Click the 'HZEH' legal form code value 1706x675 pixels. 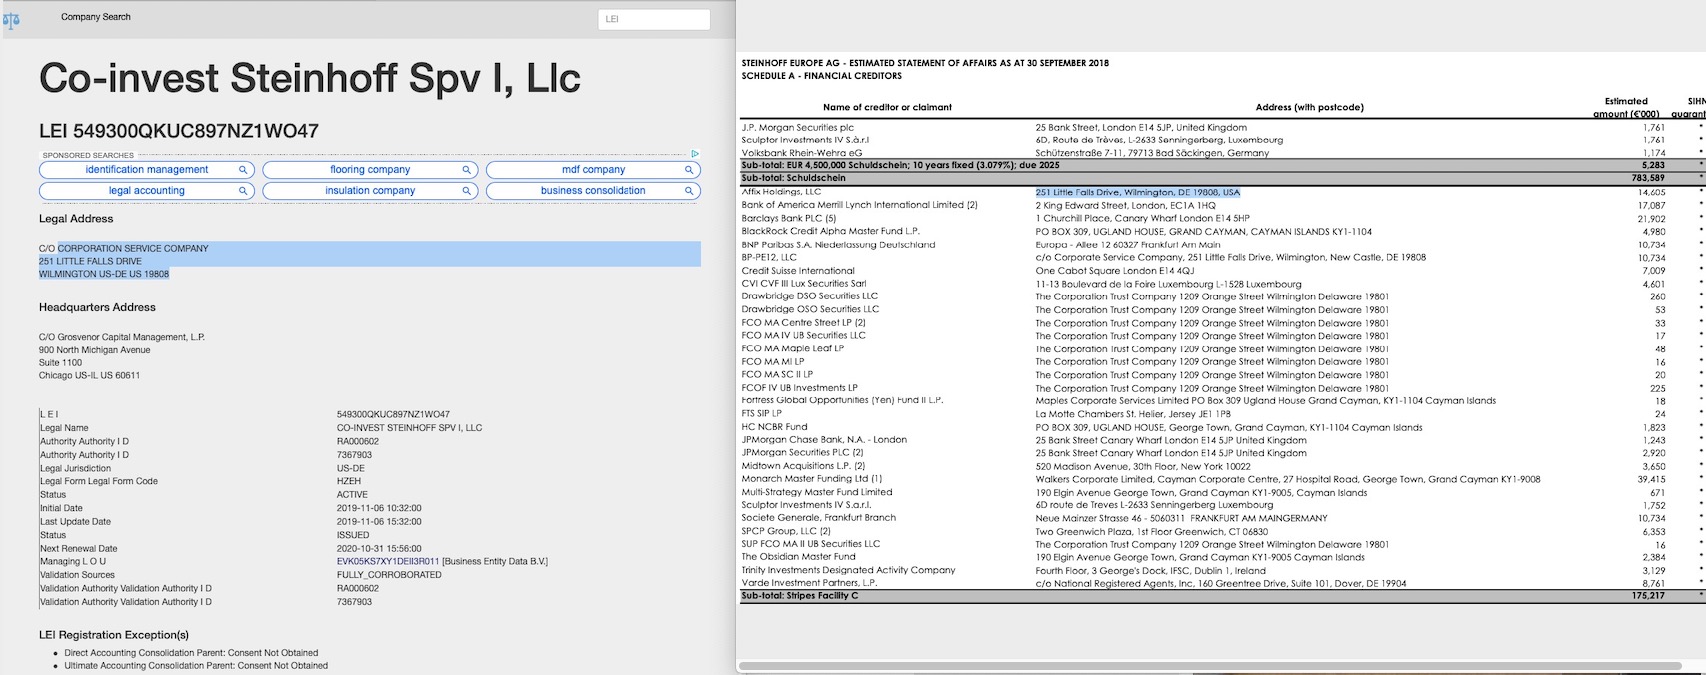point(349,481)
